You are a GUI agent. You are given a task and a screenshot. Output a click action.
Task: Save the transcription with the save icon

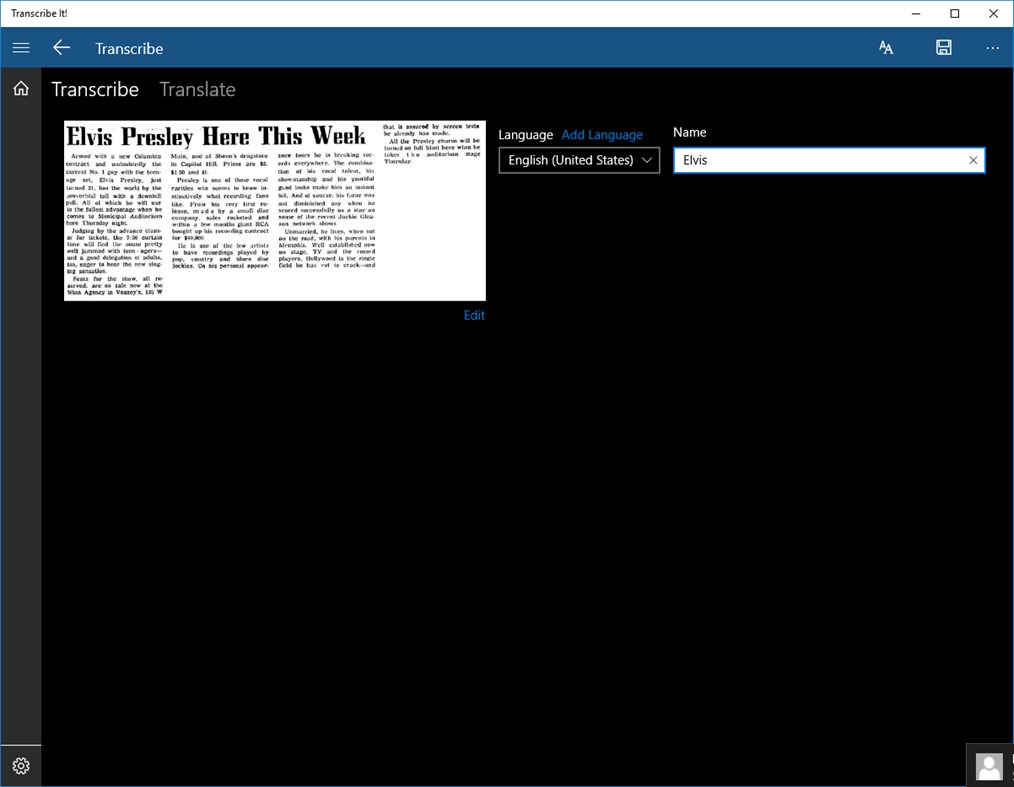[942, 47]
